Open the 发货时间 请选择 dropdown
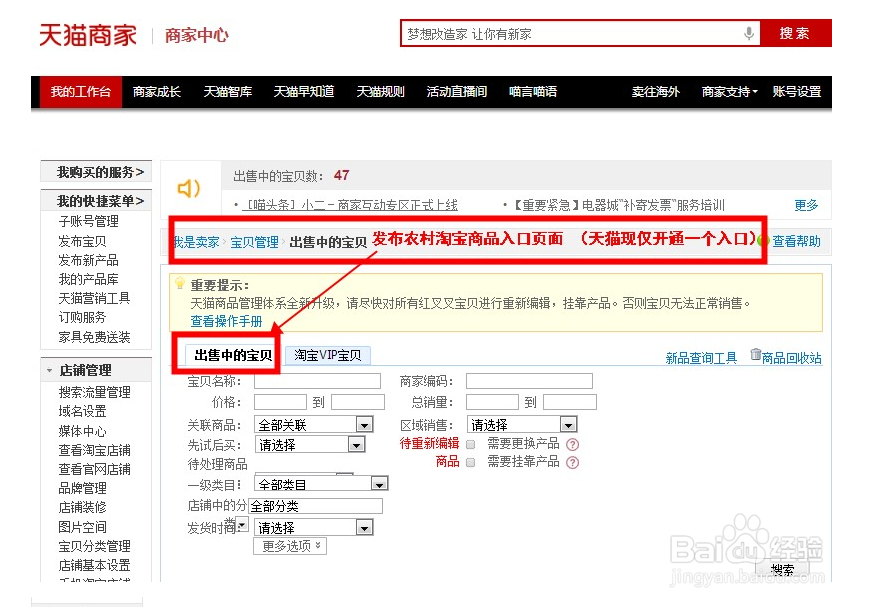Screen dimensions: 874x607 click(314, 527)
